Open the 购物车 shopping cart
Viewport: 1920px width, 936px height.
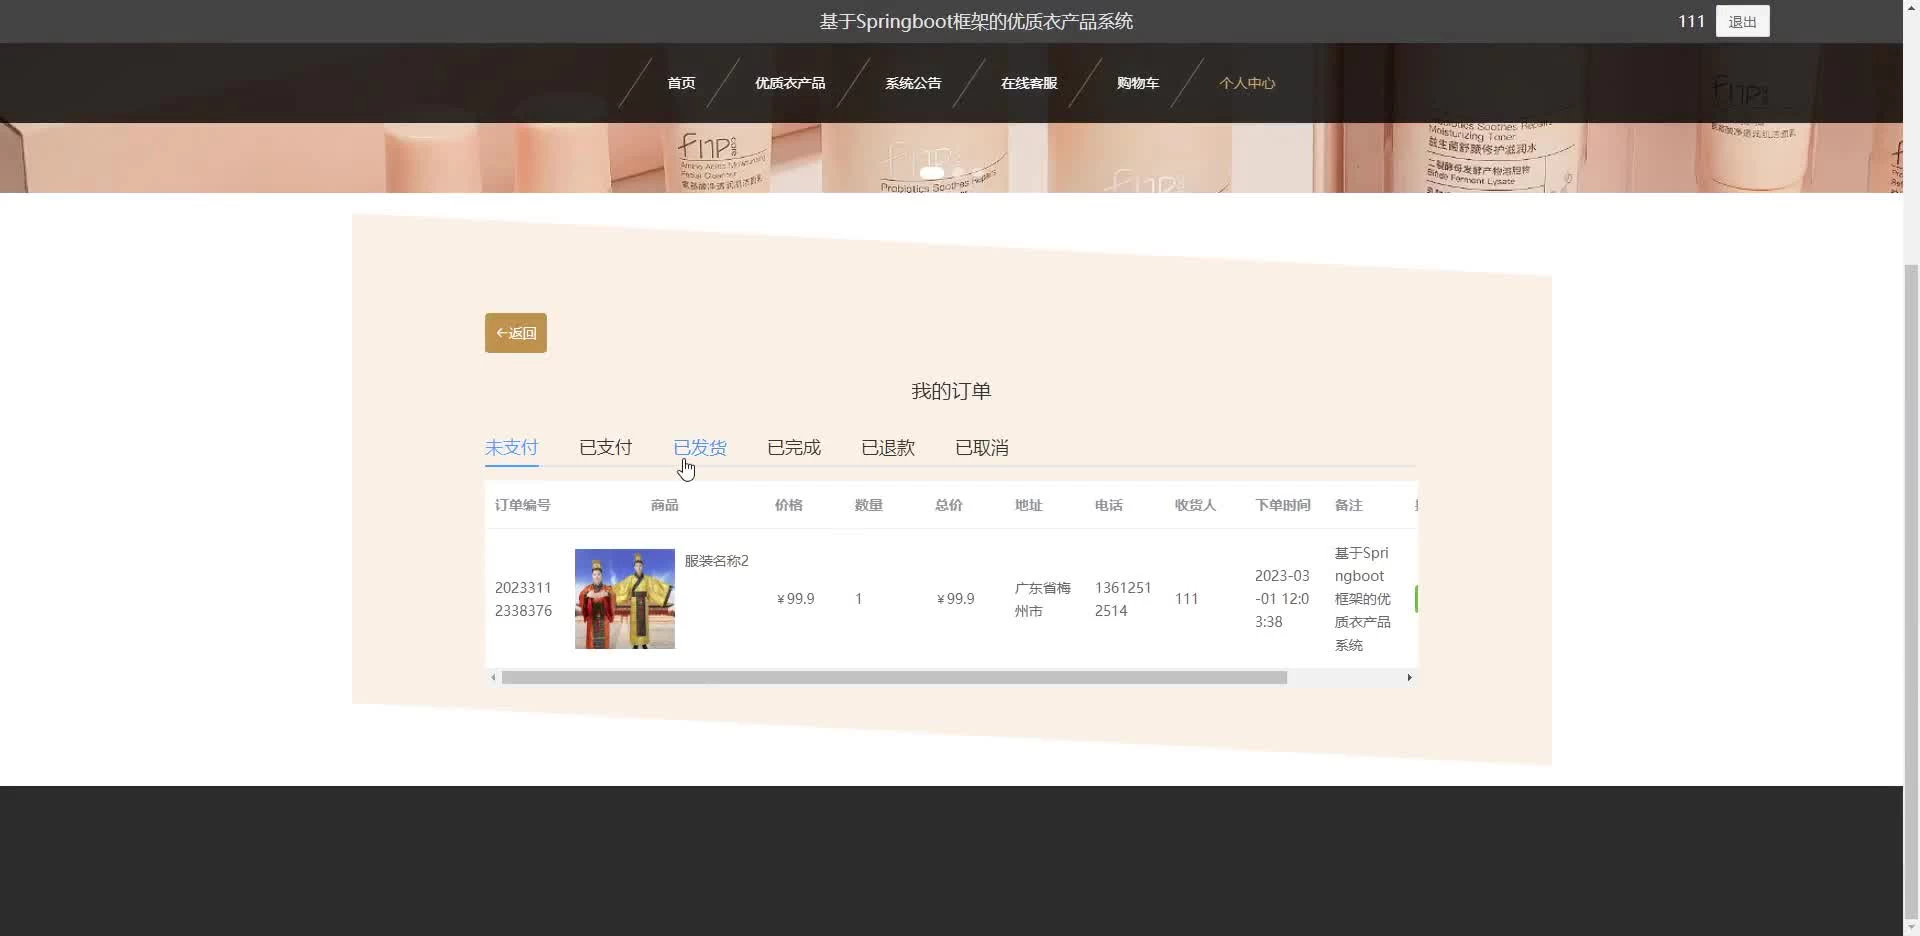pyautogui.click(x=1138, y=83)
